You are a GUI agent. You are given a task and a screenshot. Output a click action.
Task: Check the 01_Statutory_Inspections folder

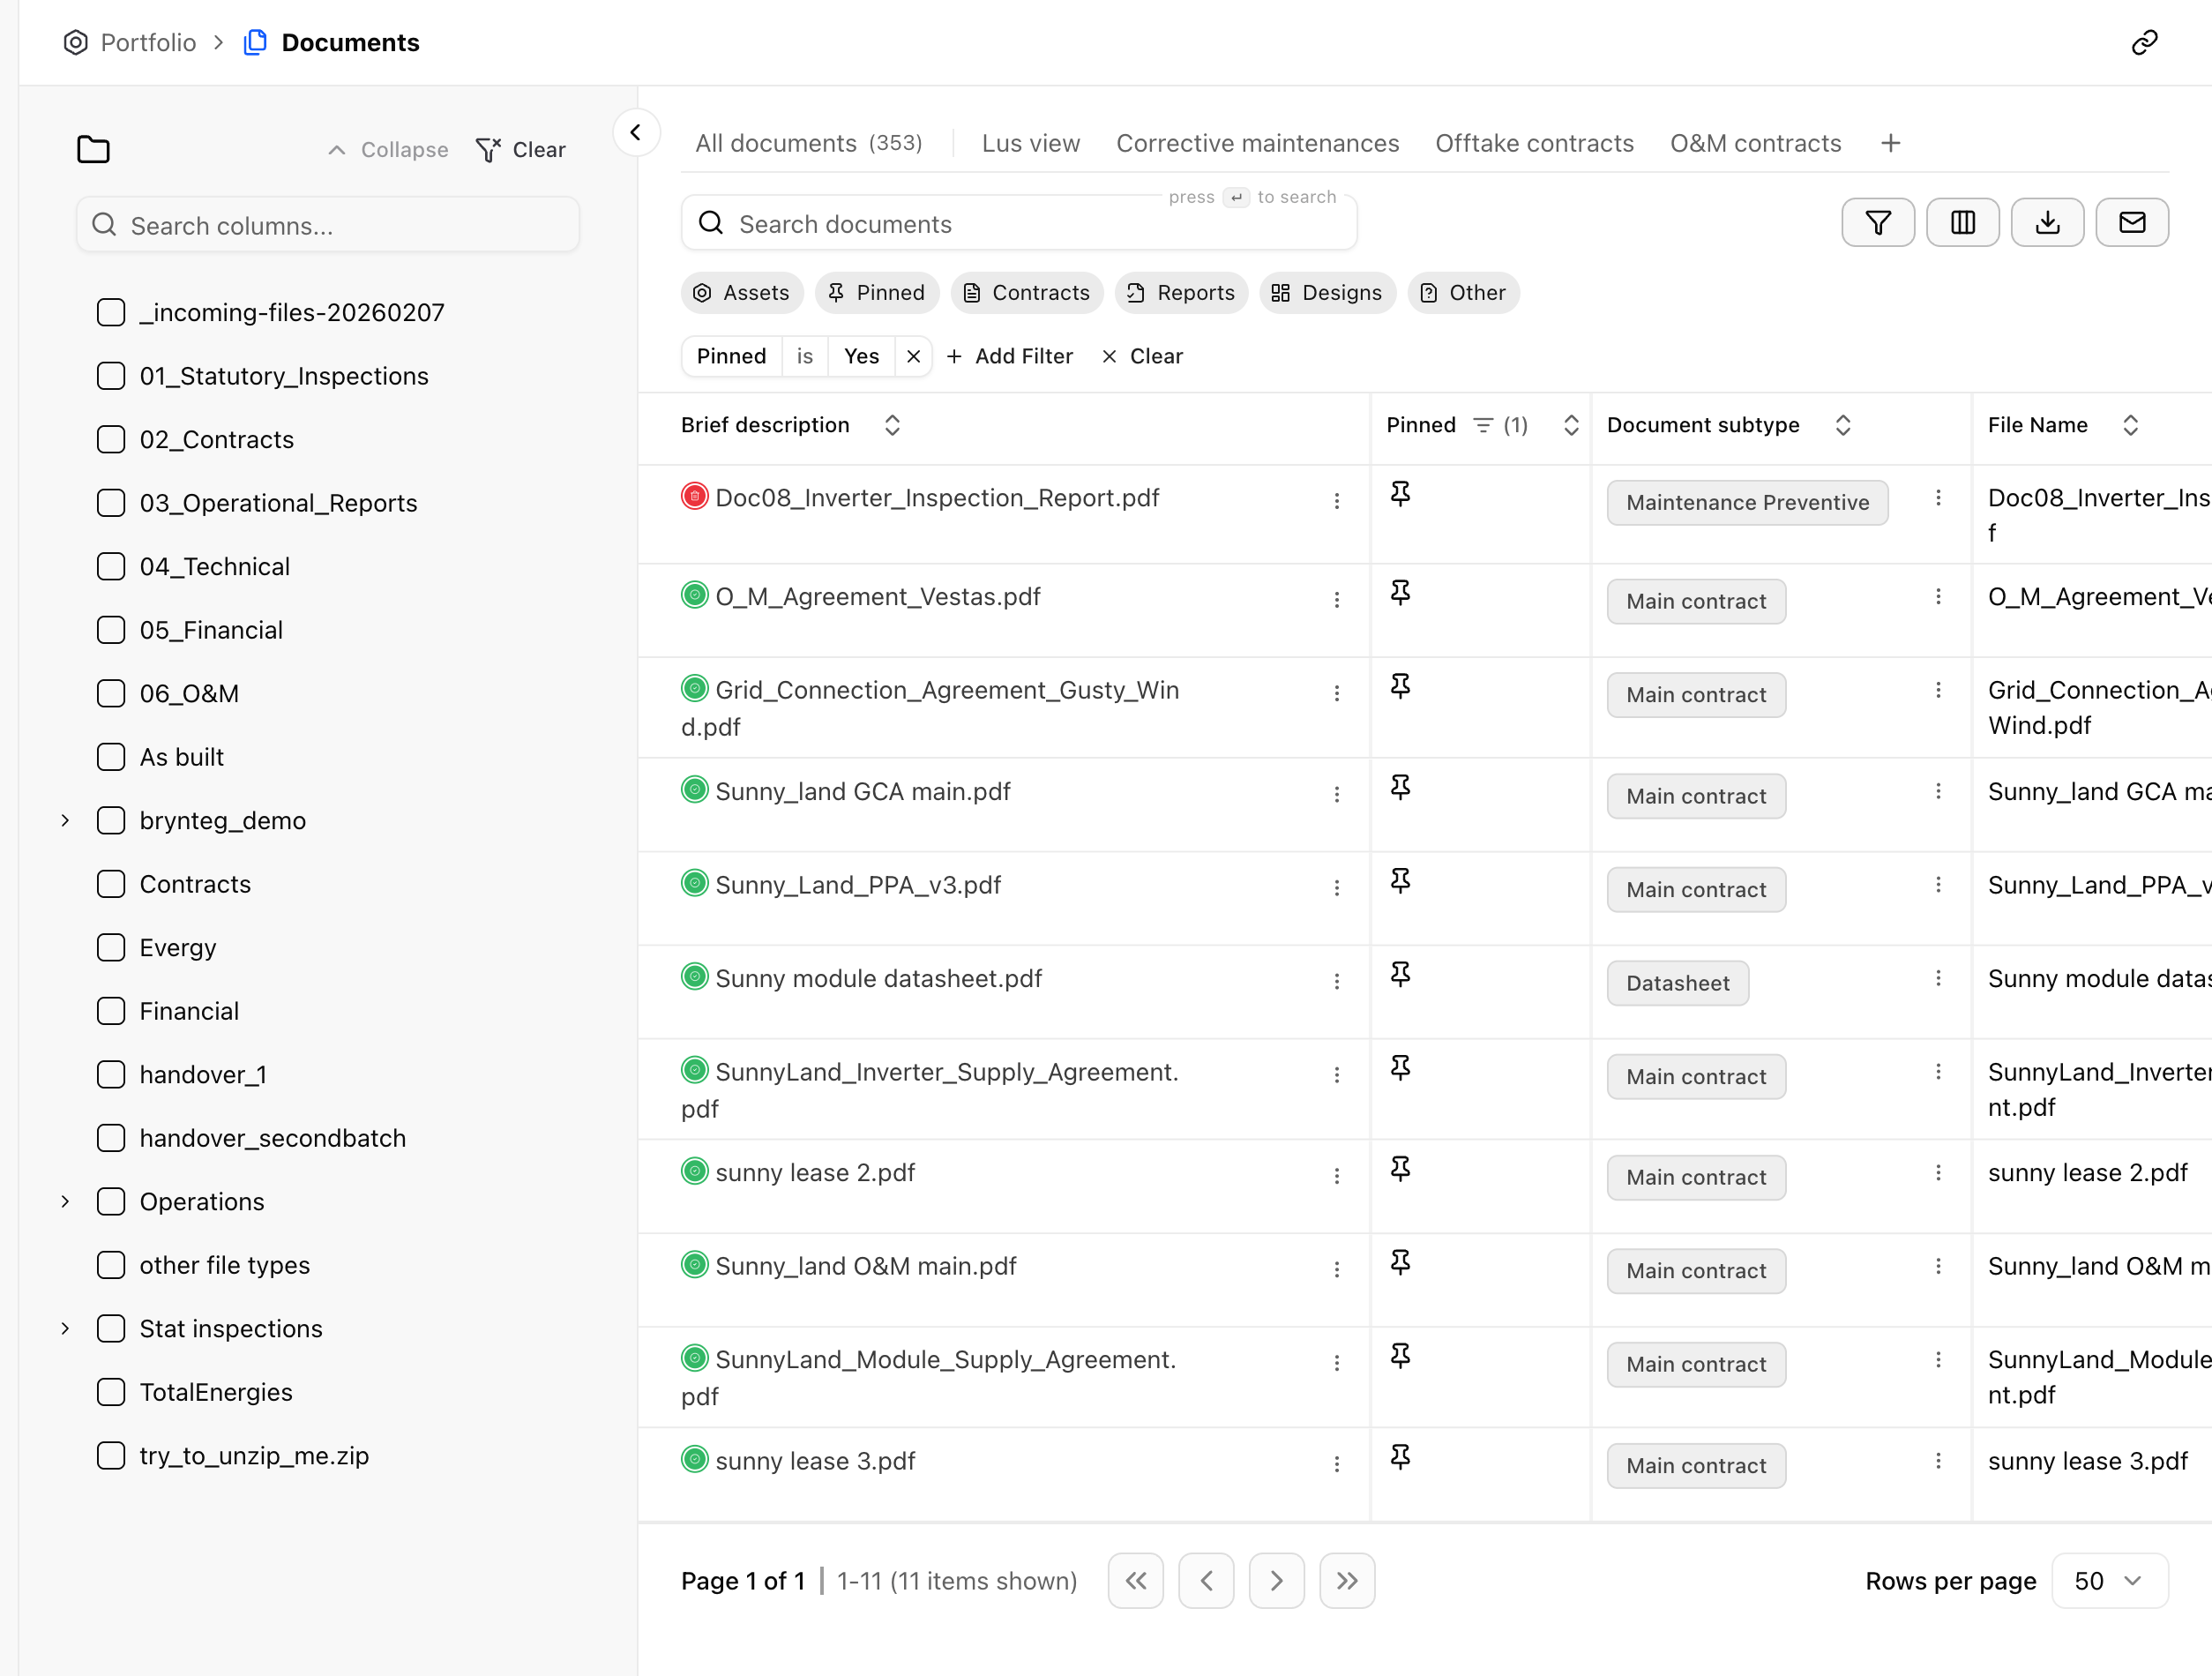tap(111, 376)
